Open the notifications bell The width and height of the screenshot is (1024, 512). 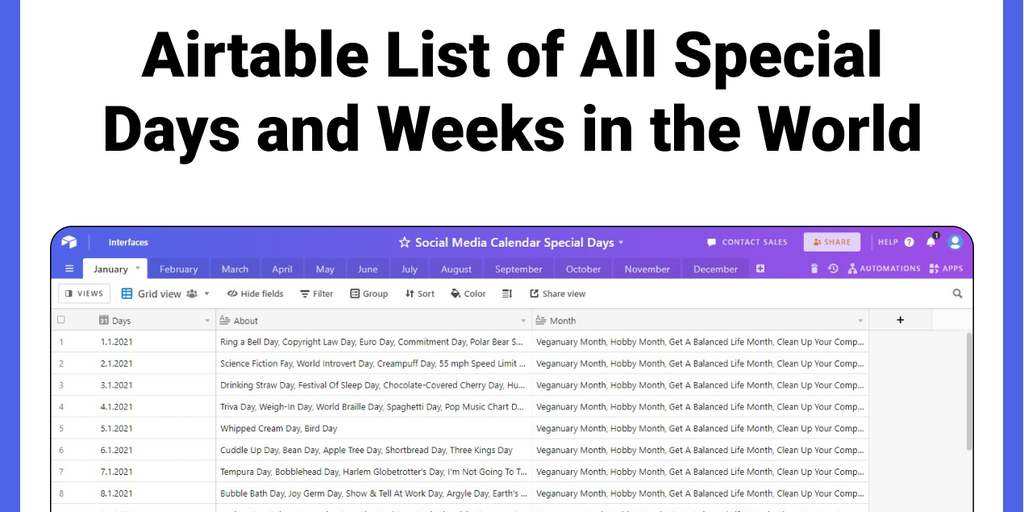[x=931, y=242]
